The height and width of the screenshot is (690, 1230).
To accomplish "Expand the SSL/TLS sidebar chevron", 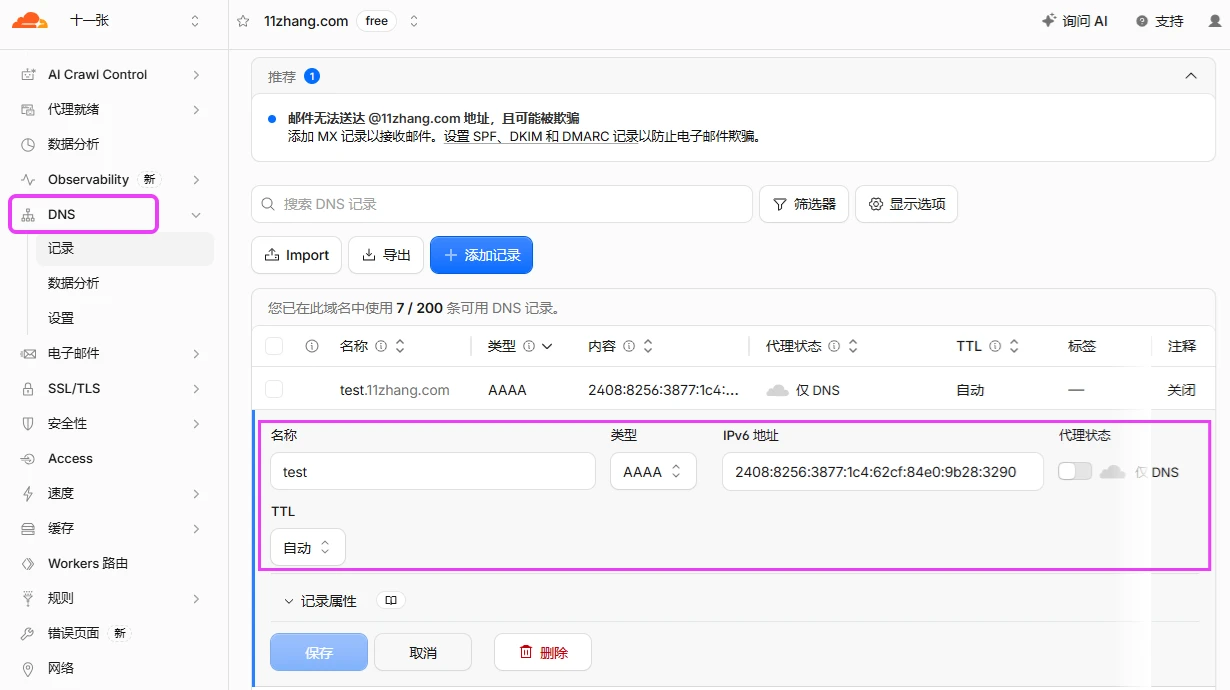I will [196, 389].
